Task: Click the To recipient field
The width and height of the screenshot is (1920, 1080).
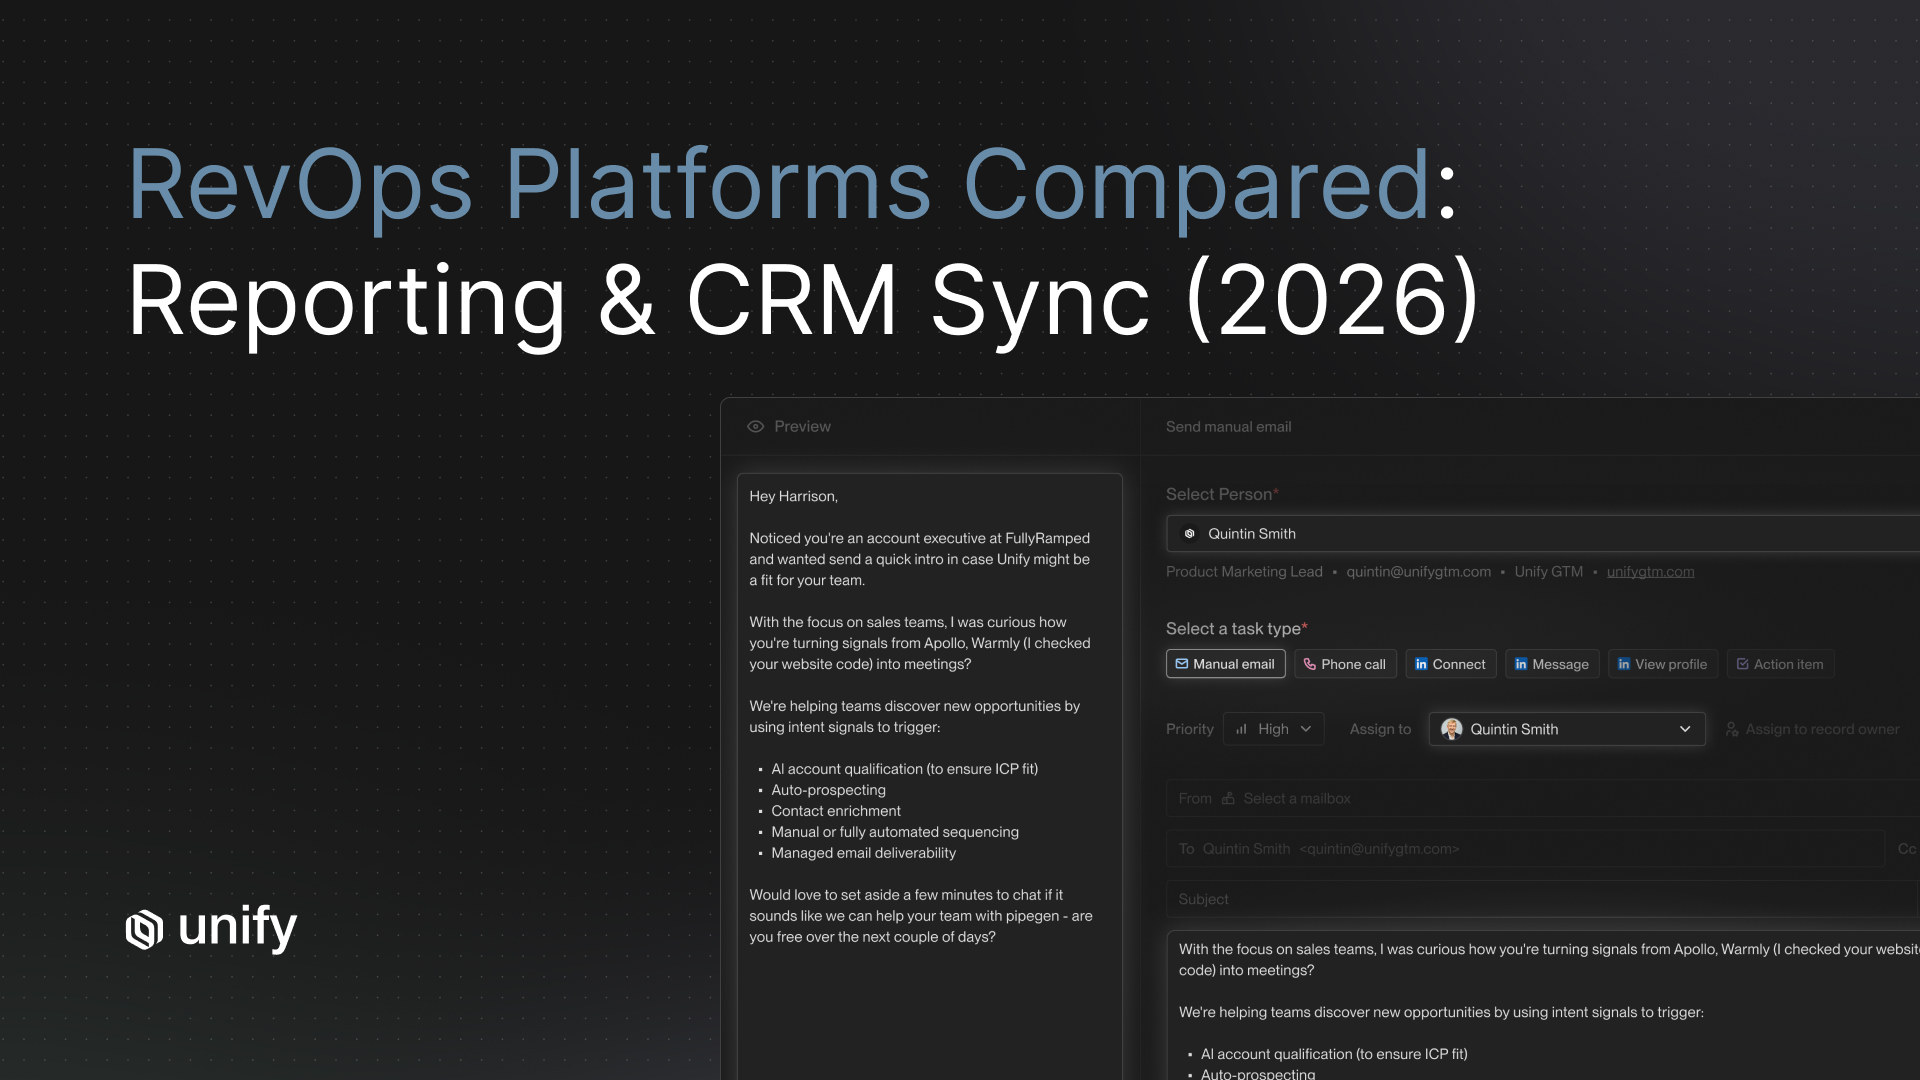Action: (1525, 849)
